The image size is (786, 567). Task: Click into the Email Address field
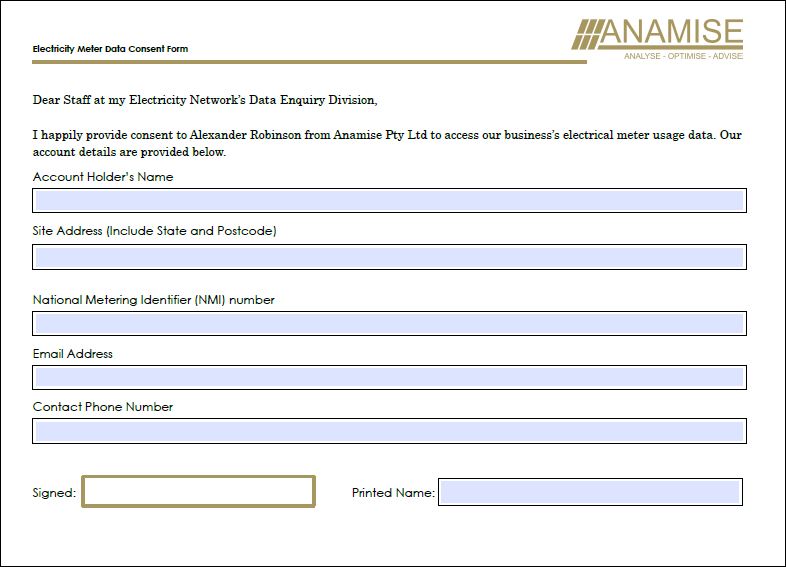coord(389,377)
